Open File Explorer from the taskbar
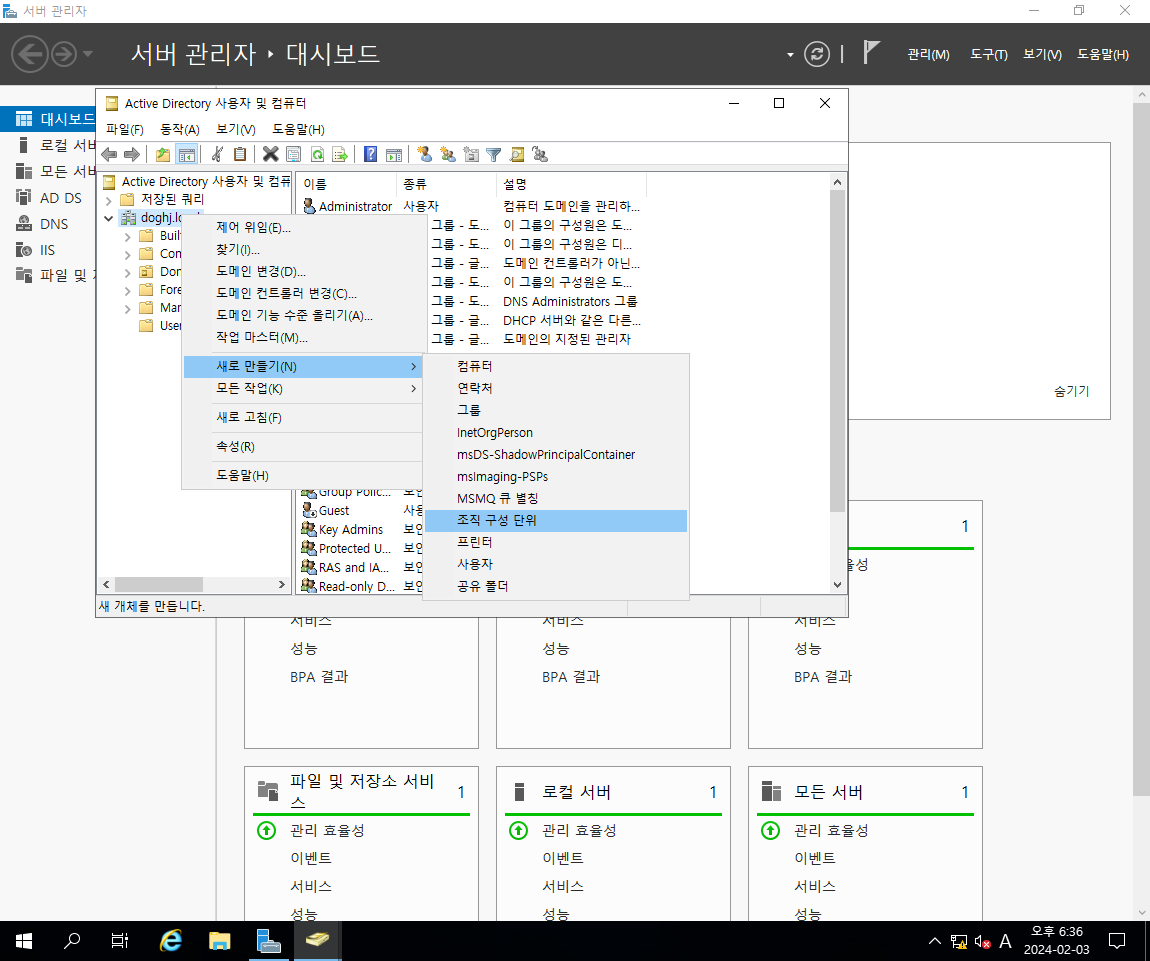Image resolution: width=1150 pixels, height=961 pixels. point(219,940)
